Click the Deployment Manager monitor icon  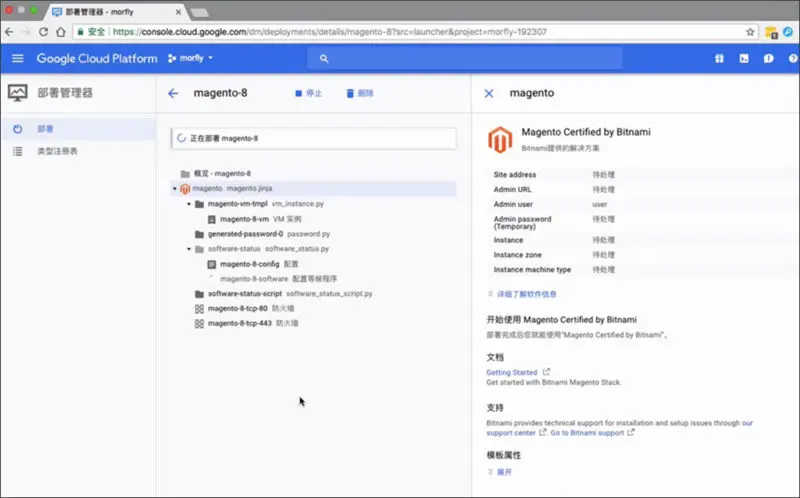[18, 93]
